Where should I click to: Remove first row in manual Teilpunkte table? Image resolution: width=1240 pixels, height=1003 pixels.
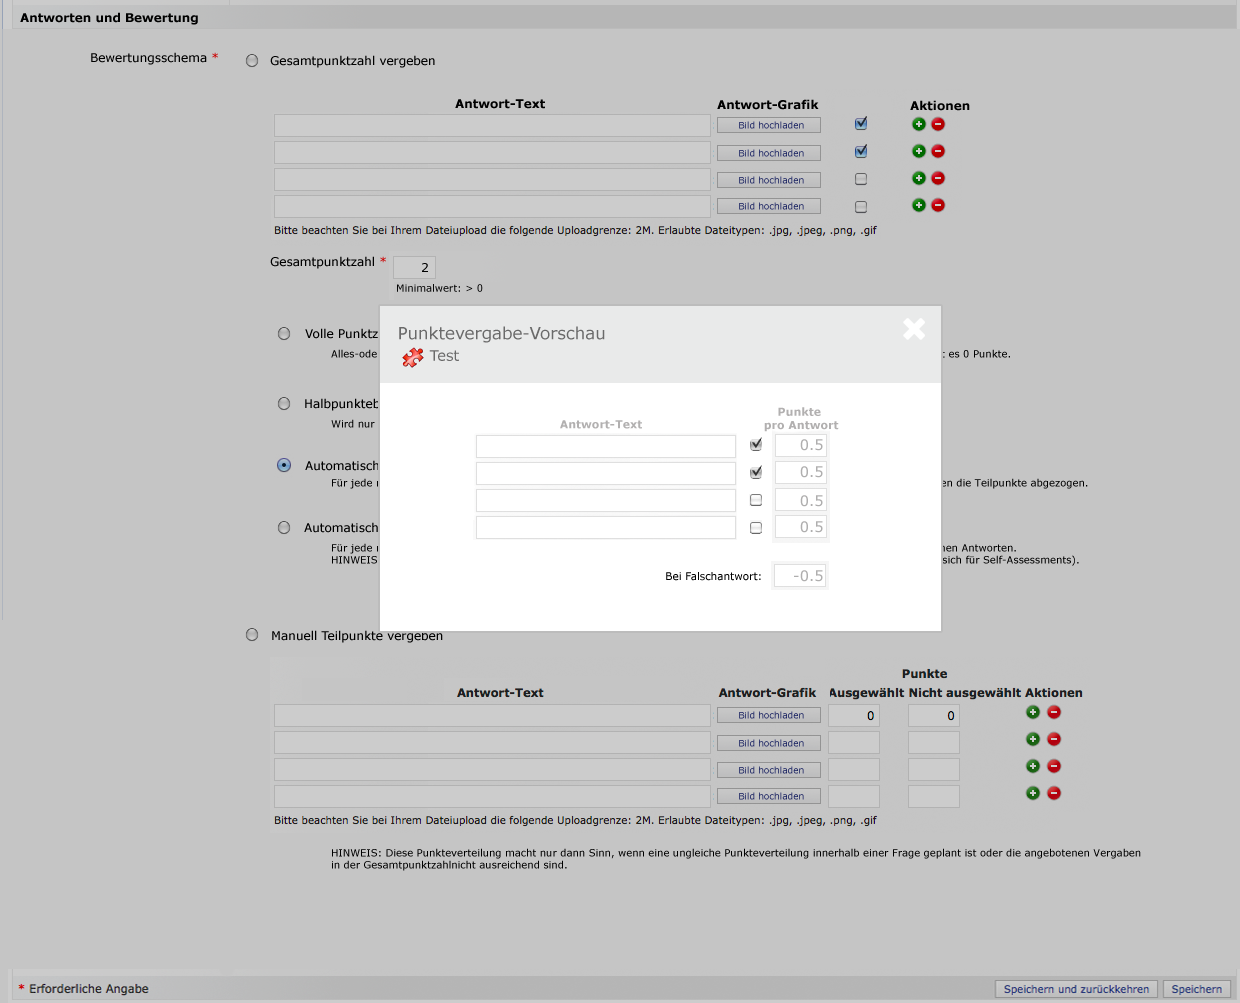(x=1054, y=712)
